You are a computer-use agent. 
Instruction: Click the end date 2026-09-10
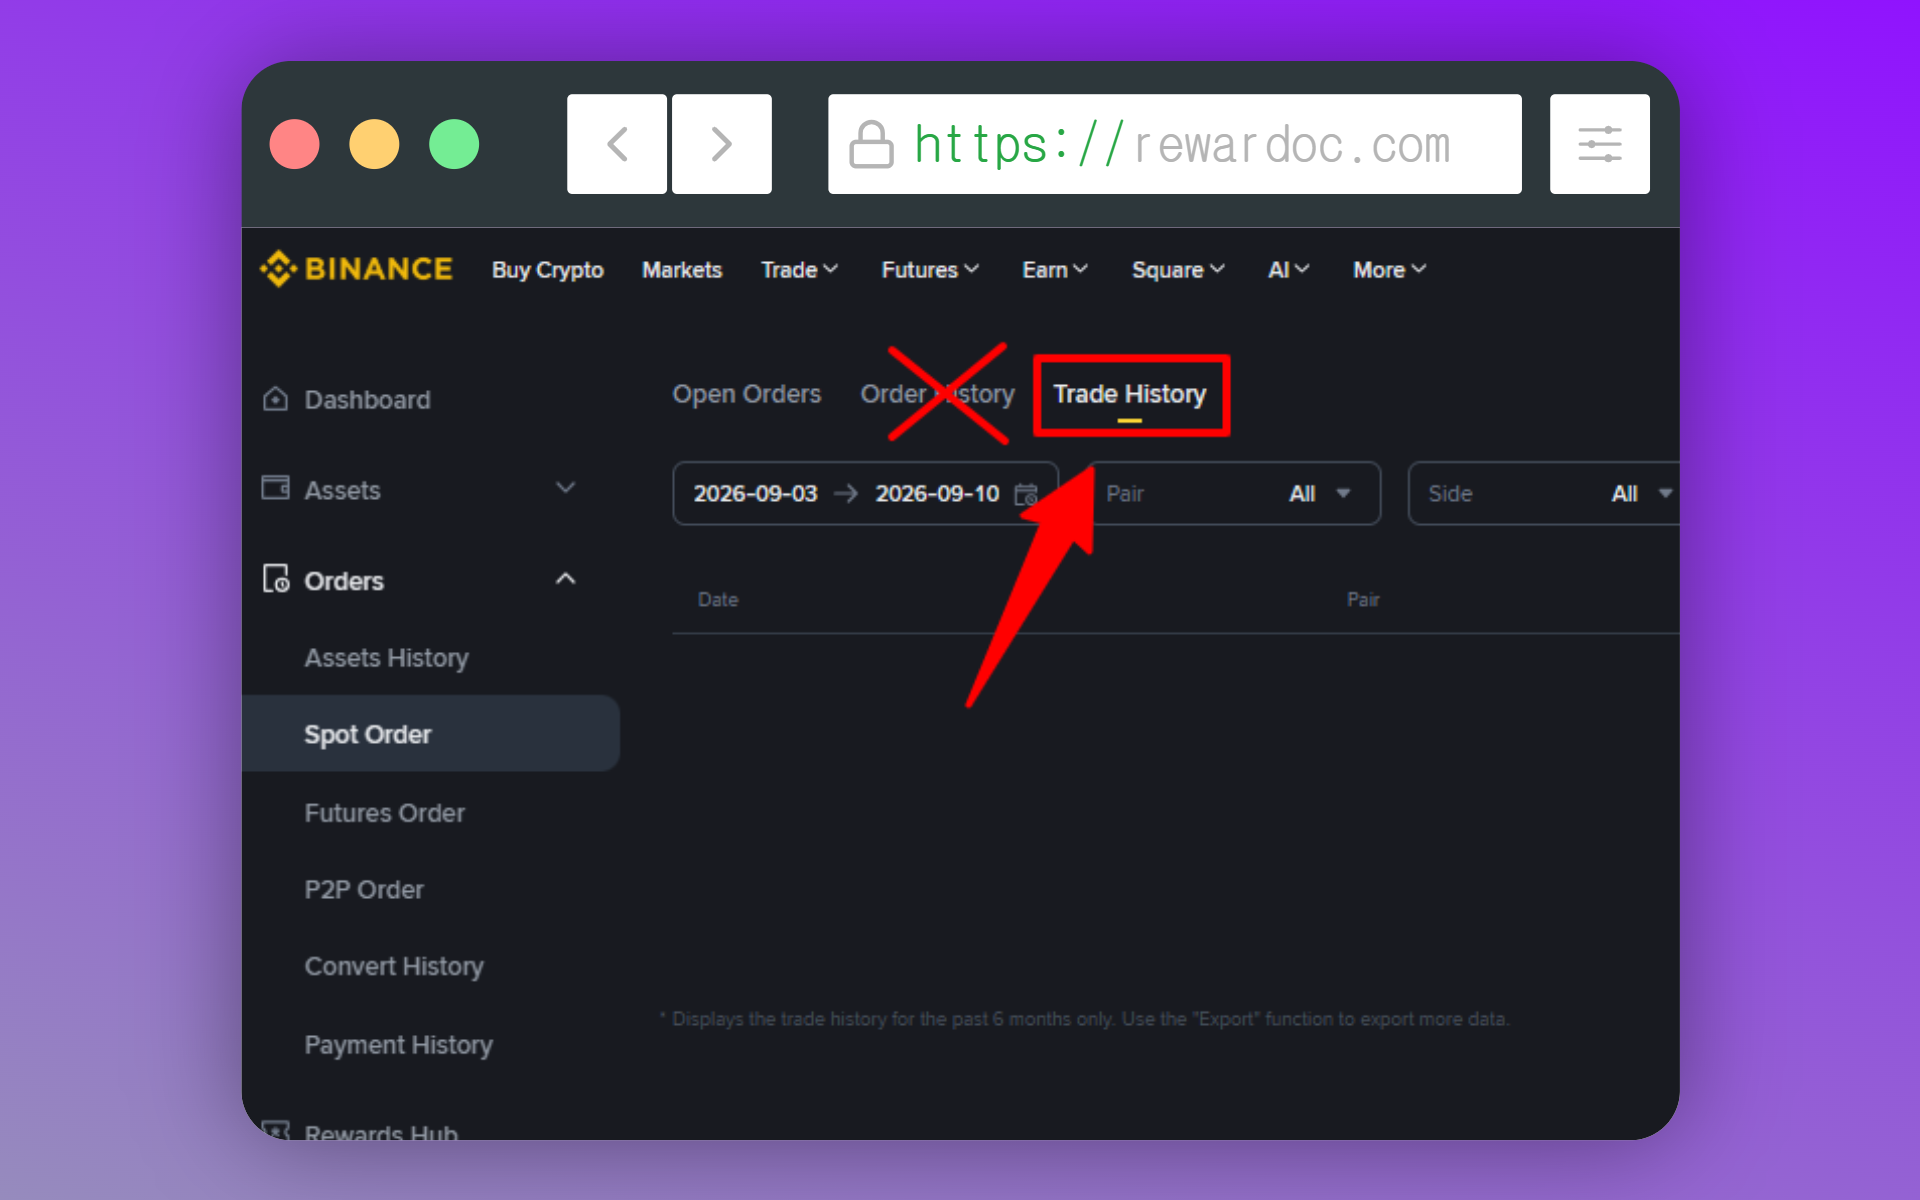coord(937,494)
